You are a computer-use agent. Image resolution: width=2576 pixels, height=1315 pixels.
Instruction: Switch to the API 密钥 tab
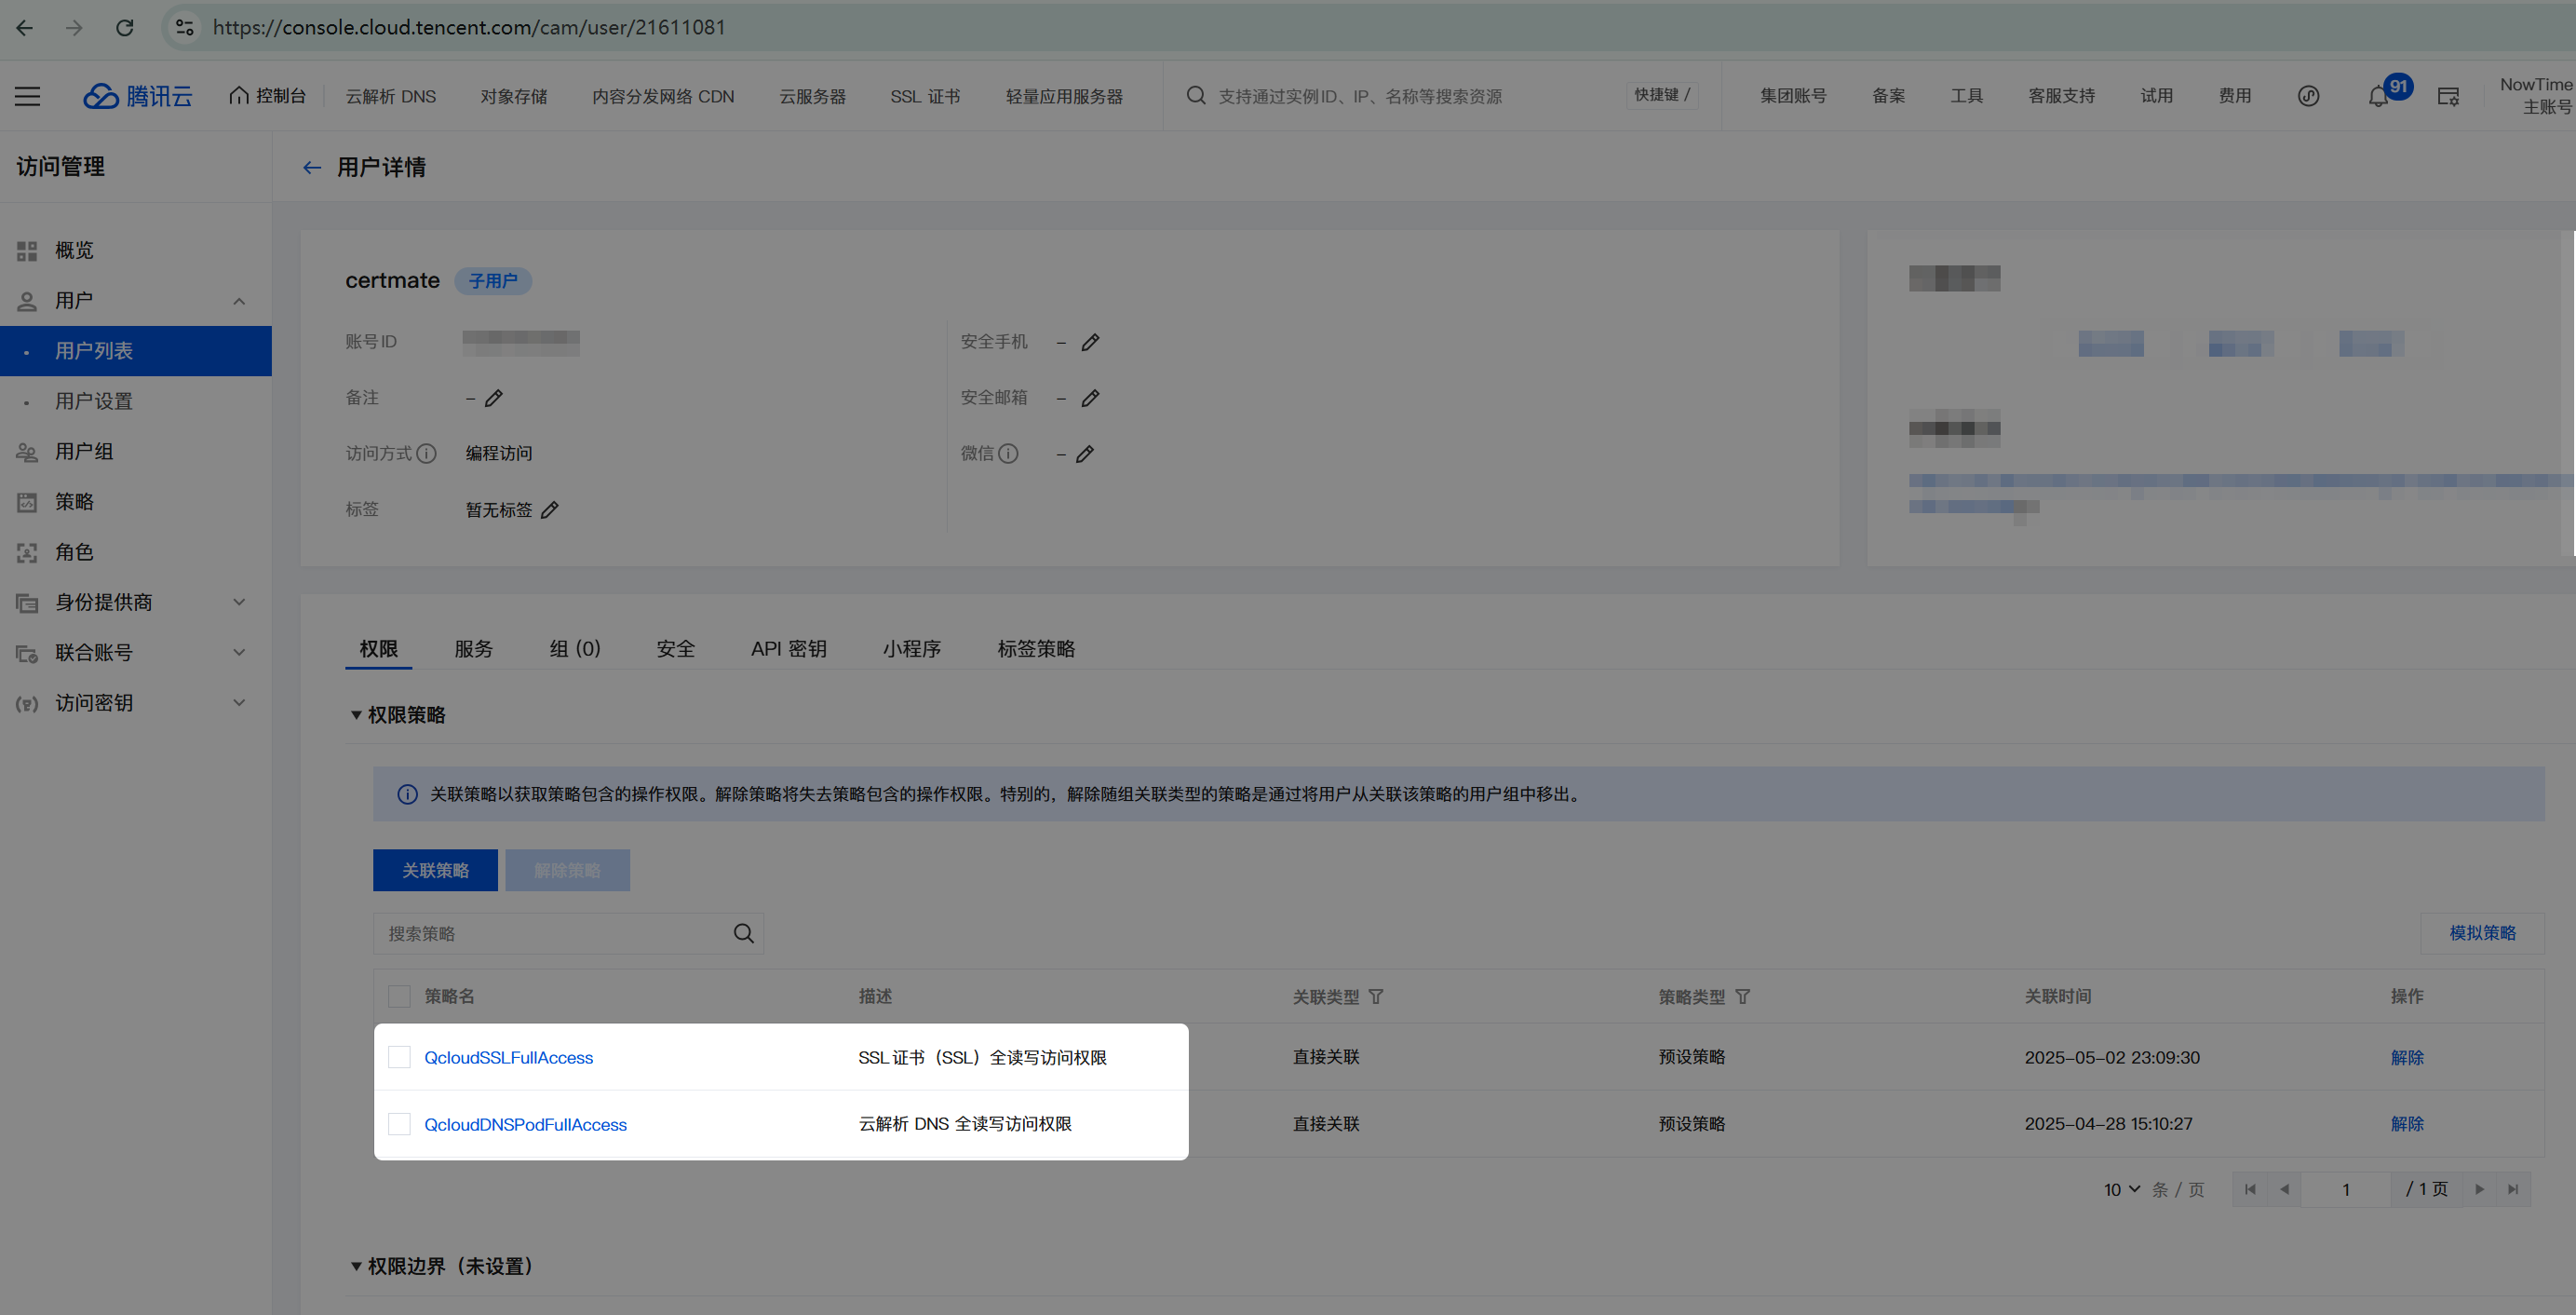point(789,649)
